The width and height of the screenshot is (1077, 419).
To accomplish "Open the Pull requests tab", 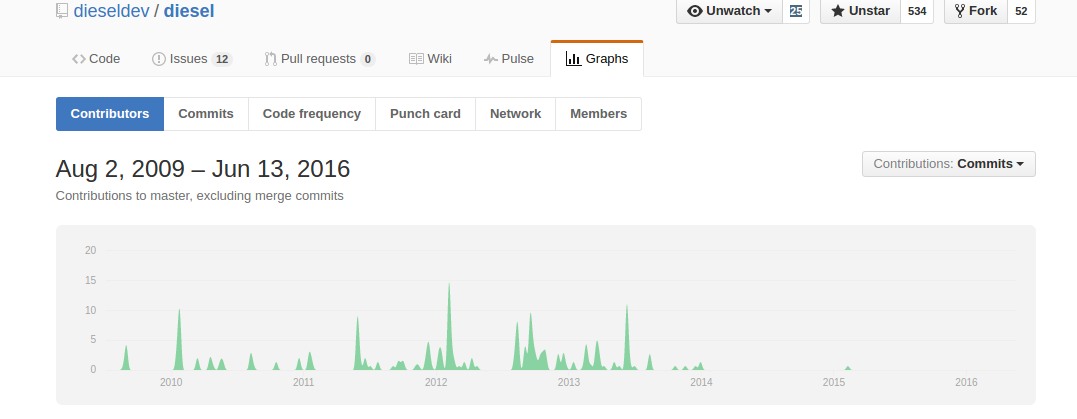I will 319,59.
